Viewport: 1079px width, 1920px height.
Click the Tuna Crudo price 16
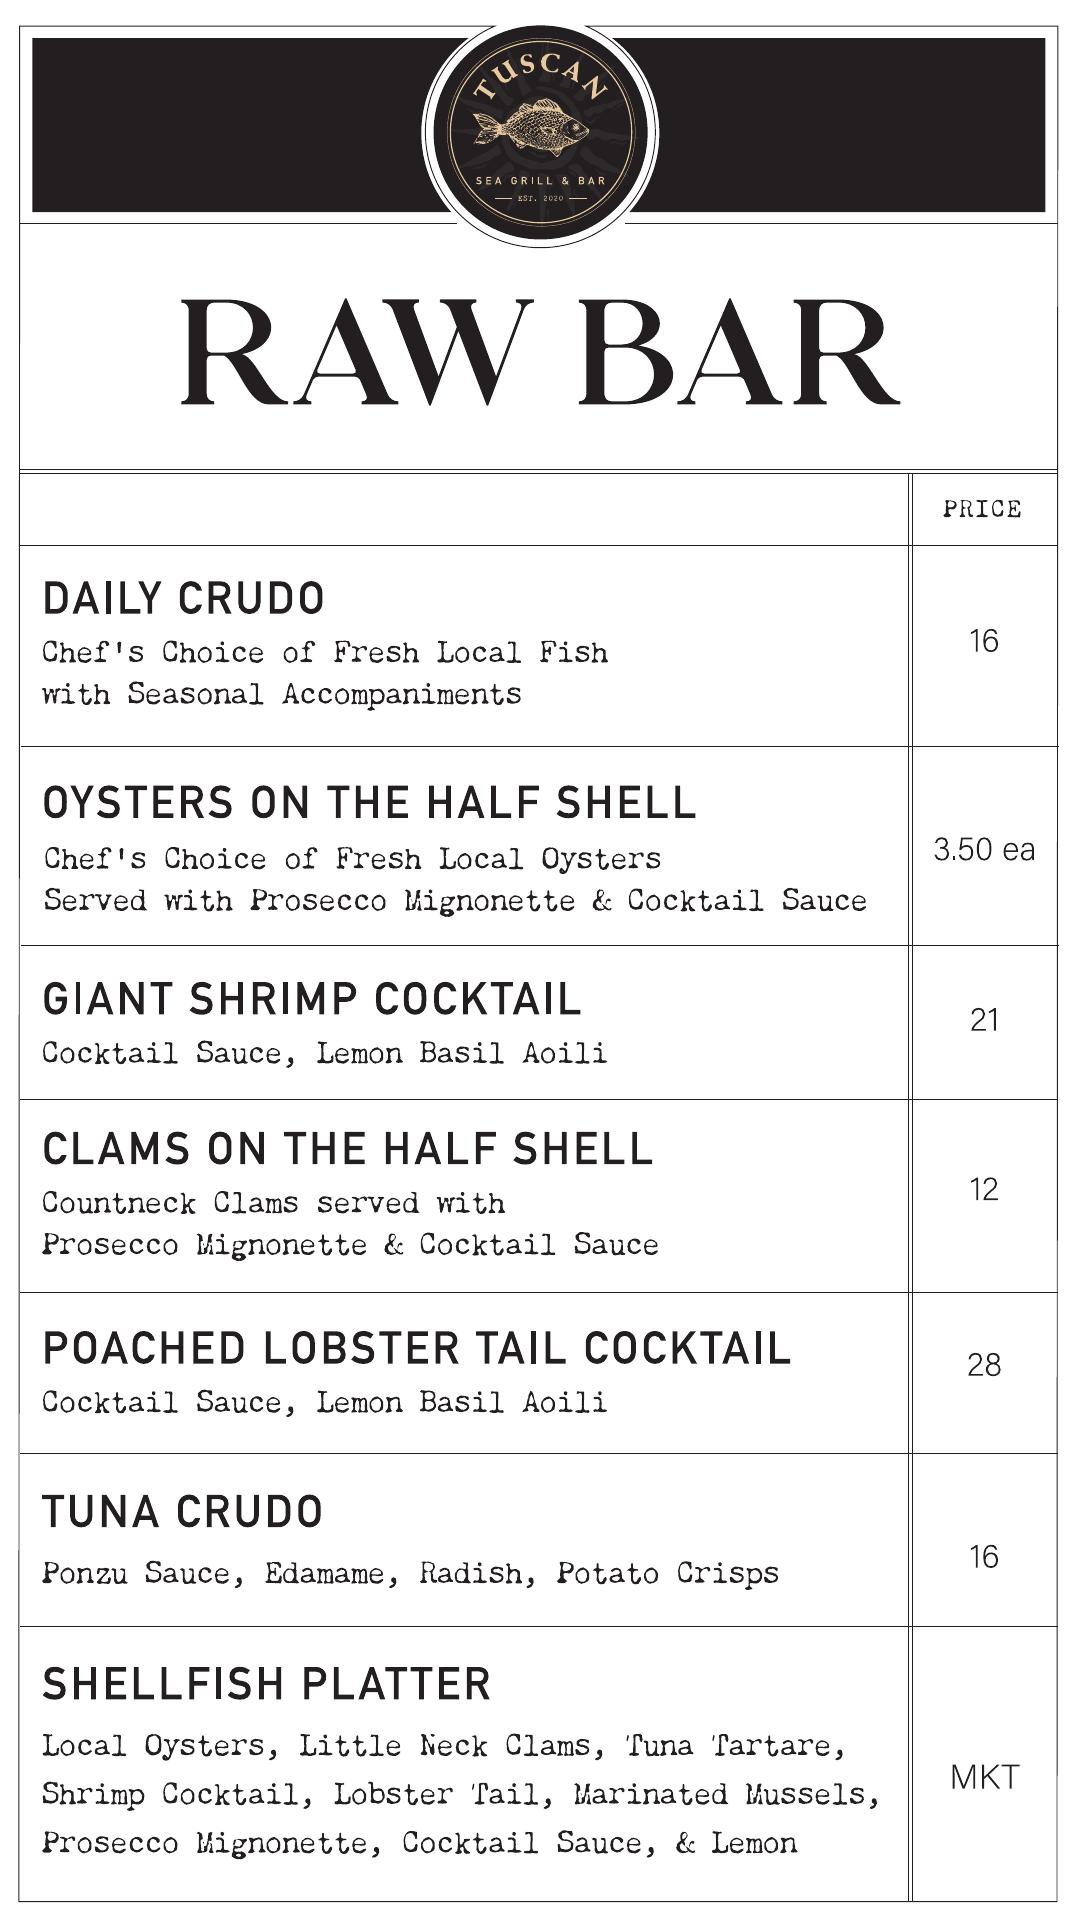point(984,1556)
